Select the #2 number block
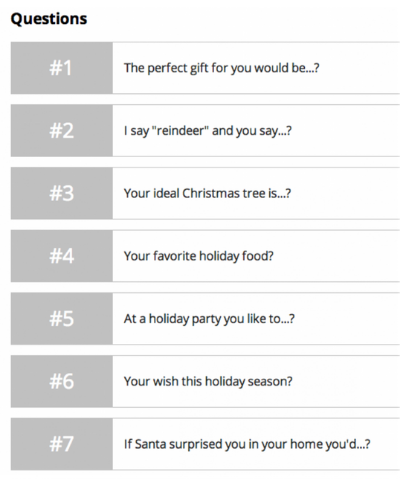The width and height of the screenshot is (400, 500). pyautogui.click(x=62, y=131)
